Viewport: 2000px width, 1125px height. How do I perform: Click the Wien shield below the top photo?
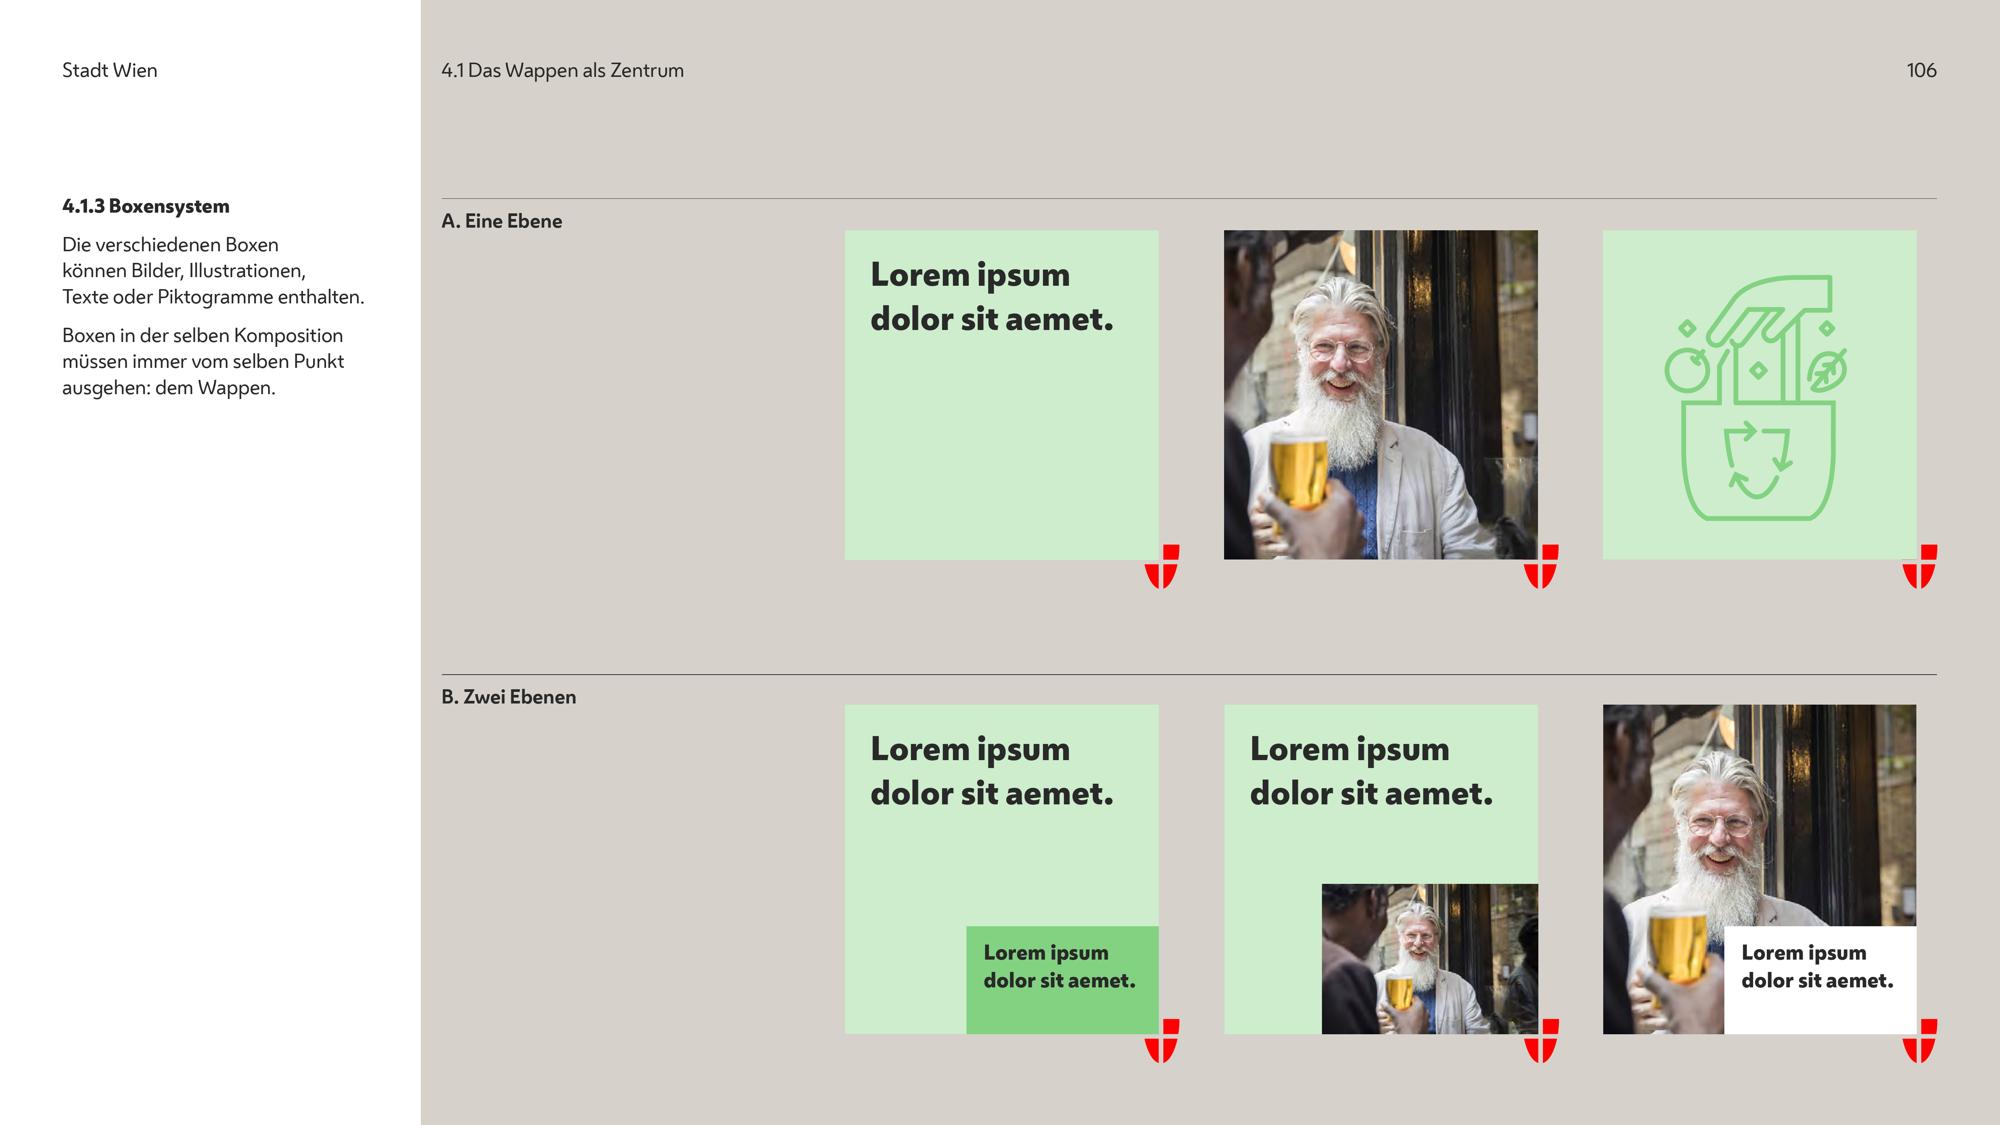tap(1541, 567)
